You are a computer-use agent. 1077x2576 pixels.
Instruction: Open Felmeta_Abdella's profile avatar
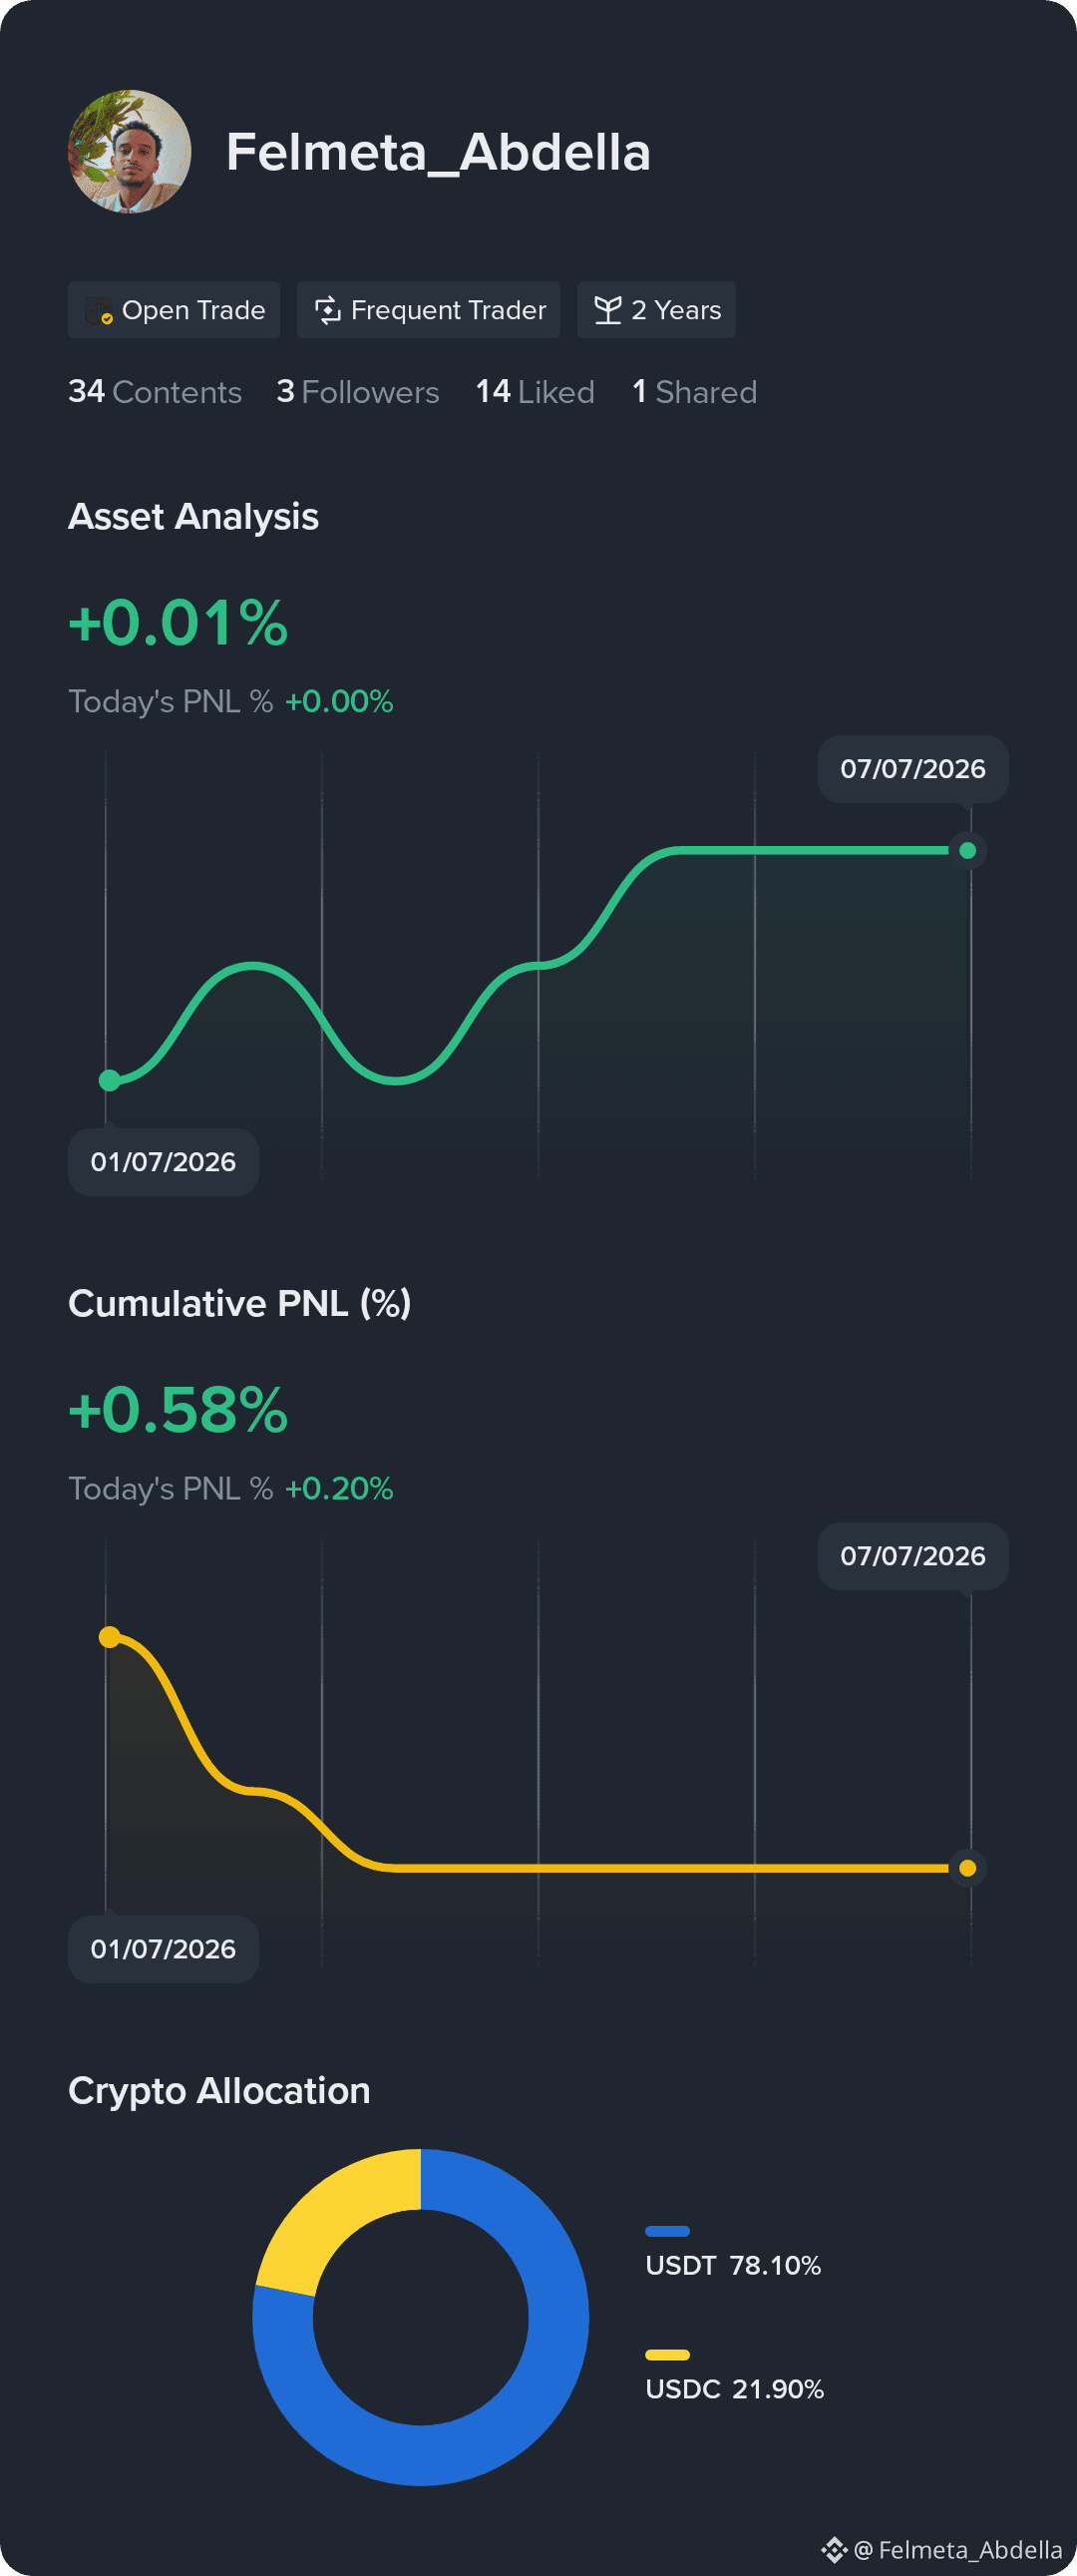tap(129, 152)
